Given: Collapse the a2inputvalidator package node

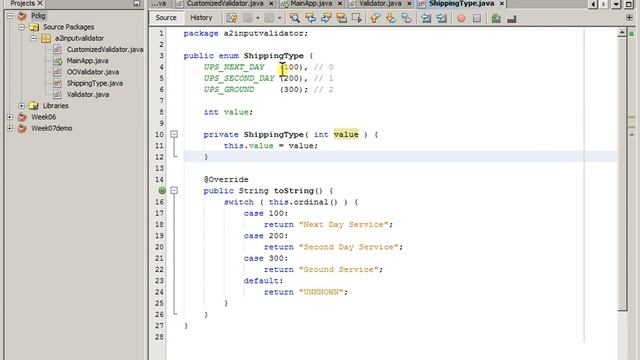Looking at the screenshot, I should point(33,38).
